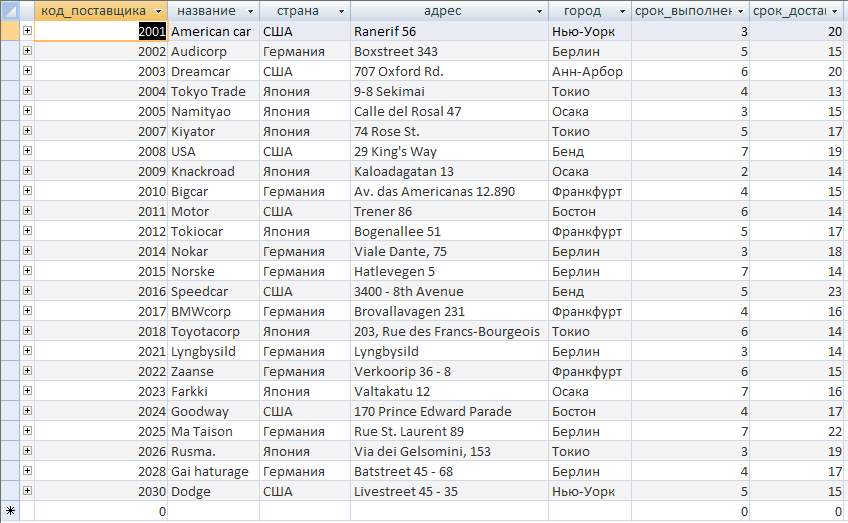
Task: Click supplier name 'Ma Taison'
Action: pos(202,432)
